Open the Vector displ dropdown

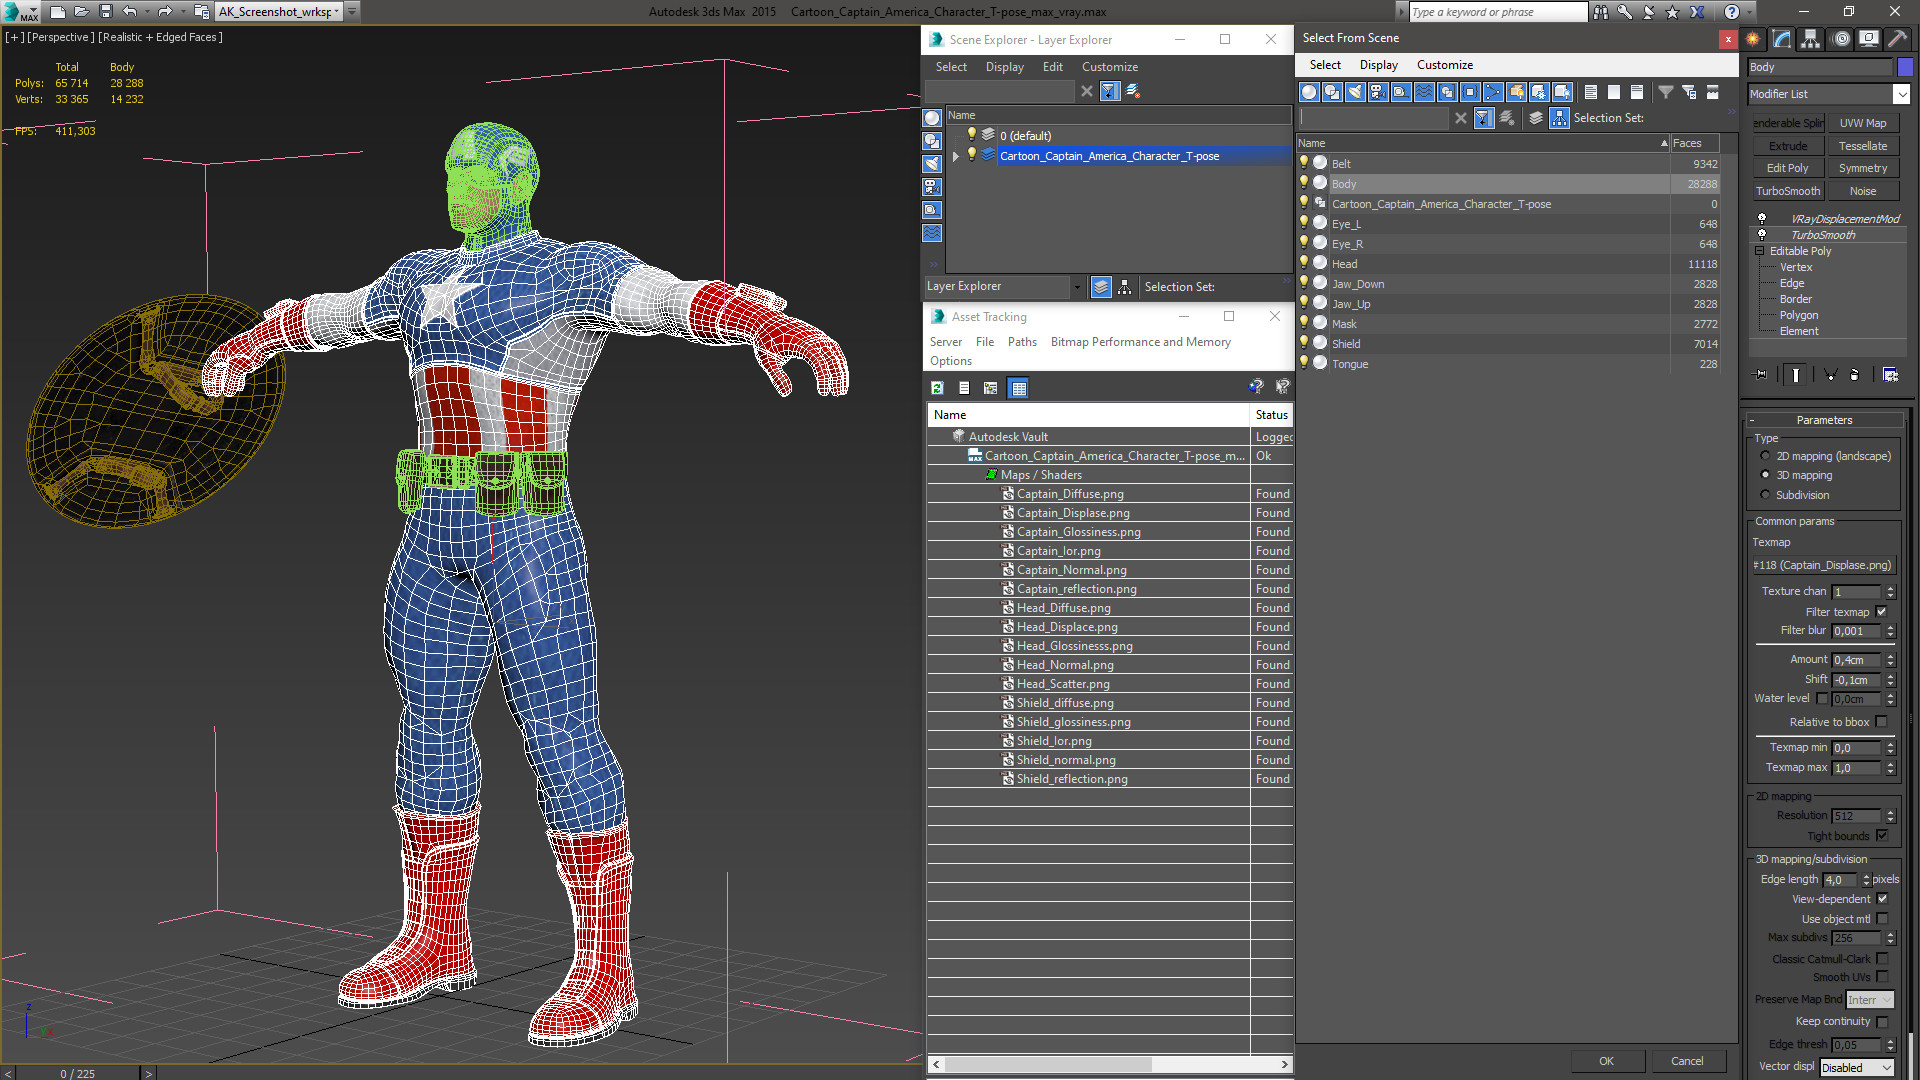click(1857, 1068)
